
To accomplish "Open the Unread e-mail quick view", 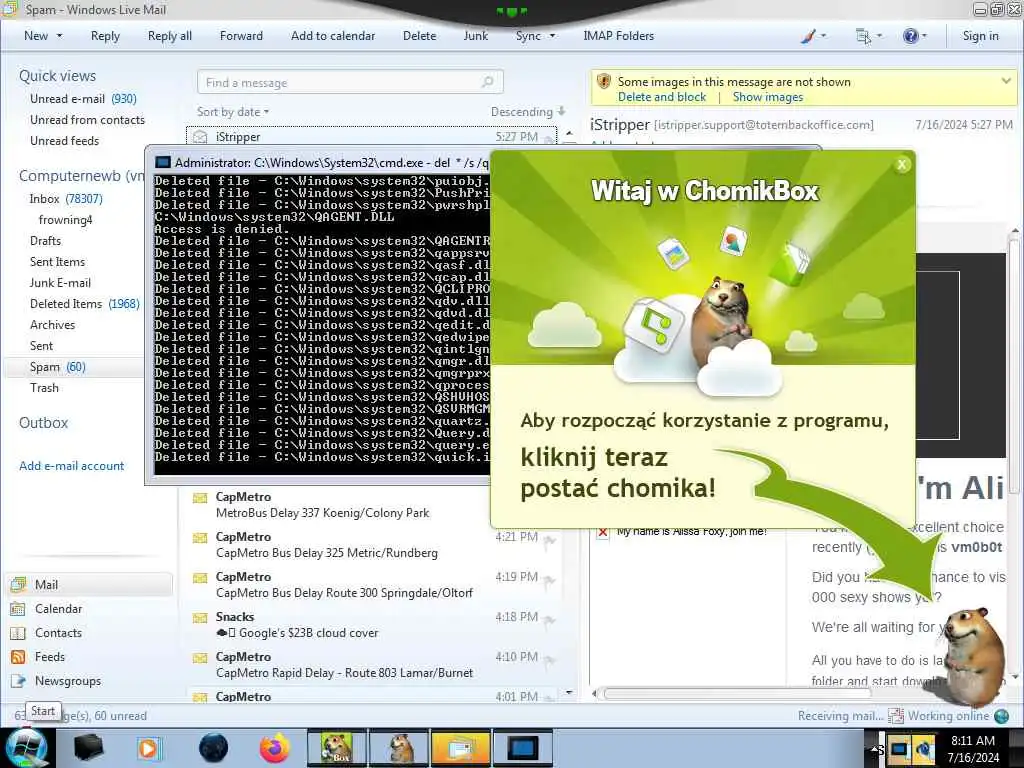I will tap(83, 99).
